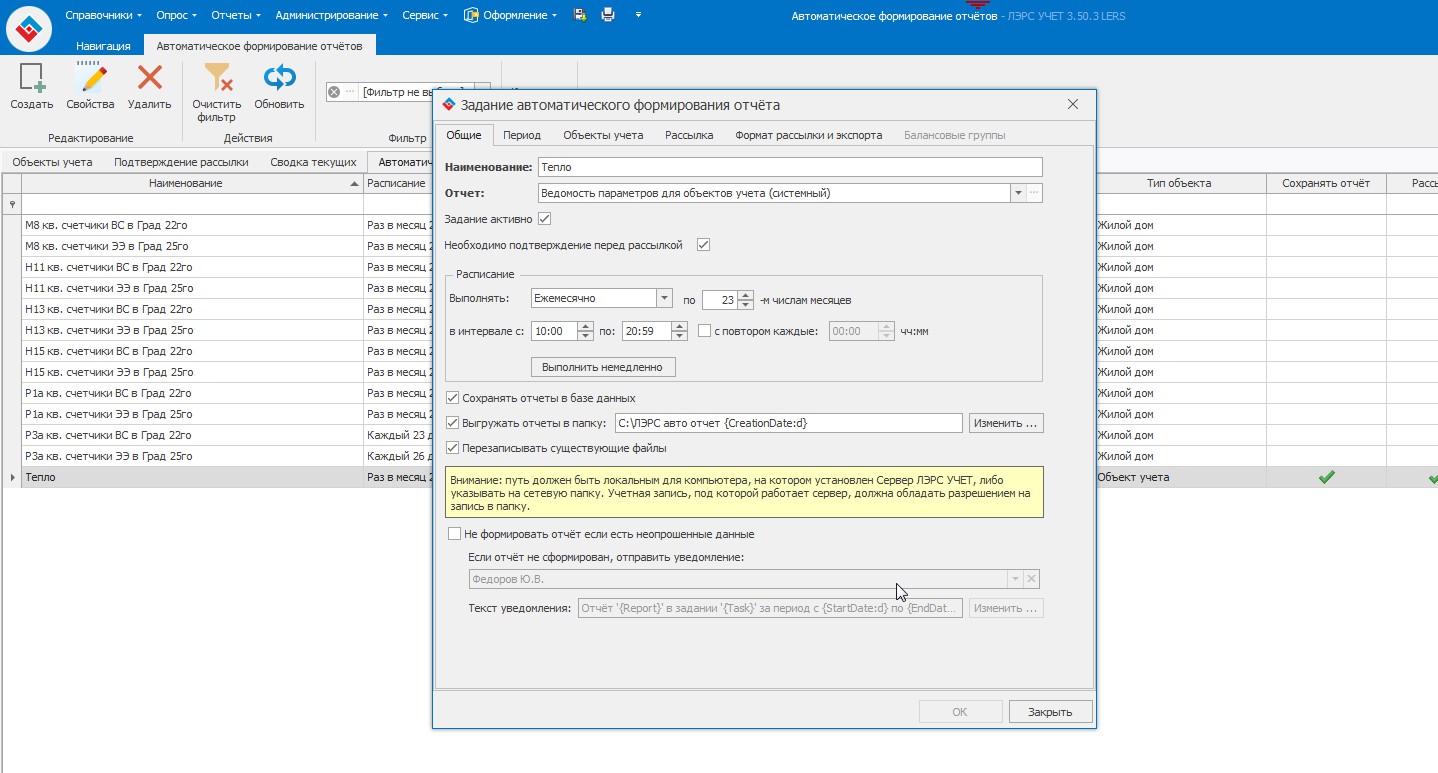
Task: Decrease the interval end time 20:59
Action: point(680,336)
